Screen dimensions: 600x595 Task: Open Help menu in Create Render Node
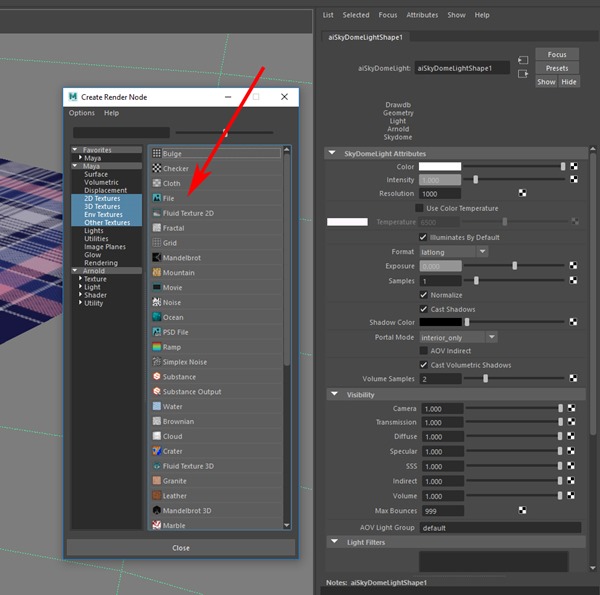coord(111,113)
